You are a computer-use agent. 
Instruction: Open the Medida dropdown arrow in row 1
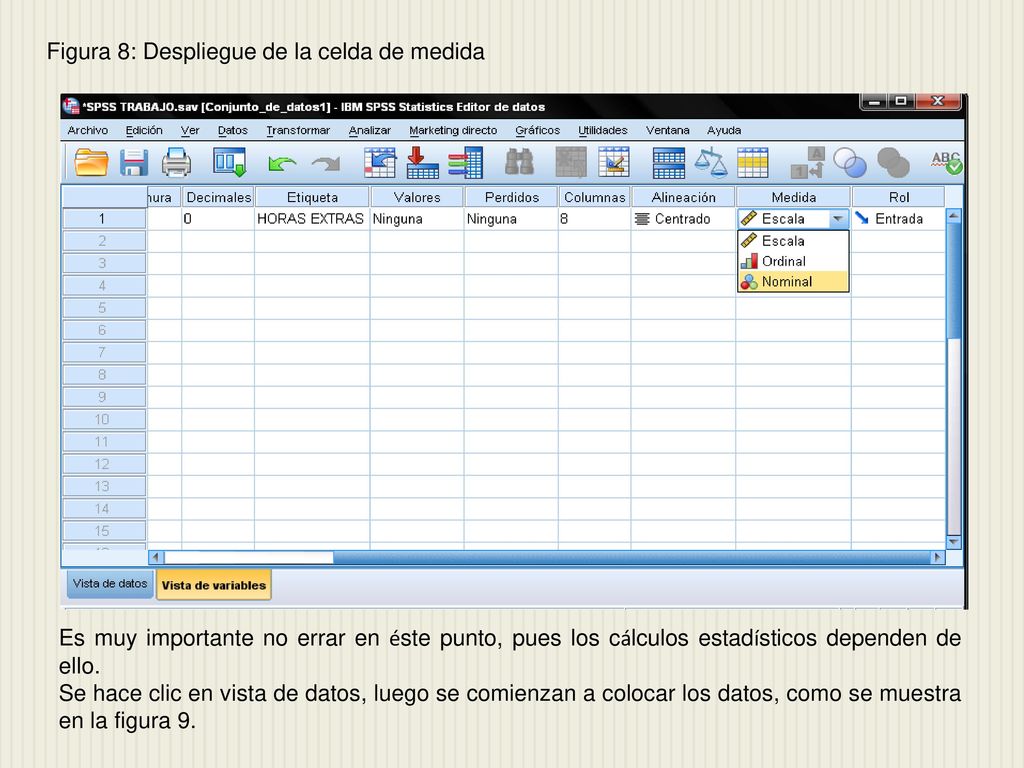[x=838, y=219]
